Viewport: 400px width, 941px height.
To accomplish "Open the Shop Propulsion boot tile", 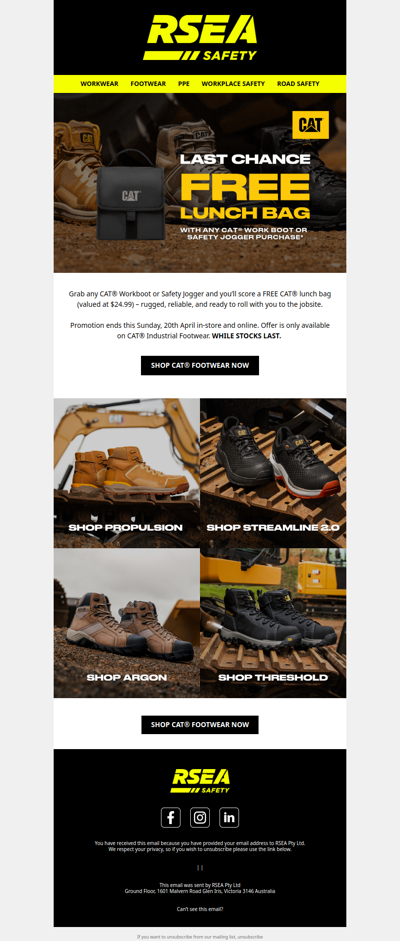I will [127, 473].
